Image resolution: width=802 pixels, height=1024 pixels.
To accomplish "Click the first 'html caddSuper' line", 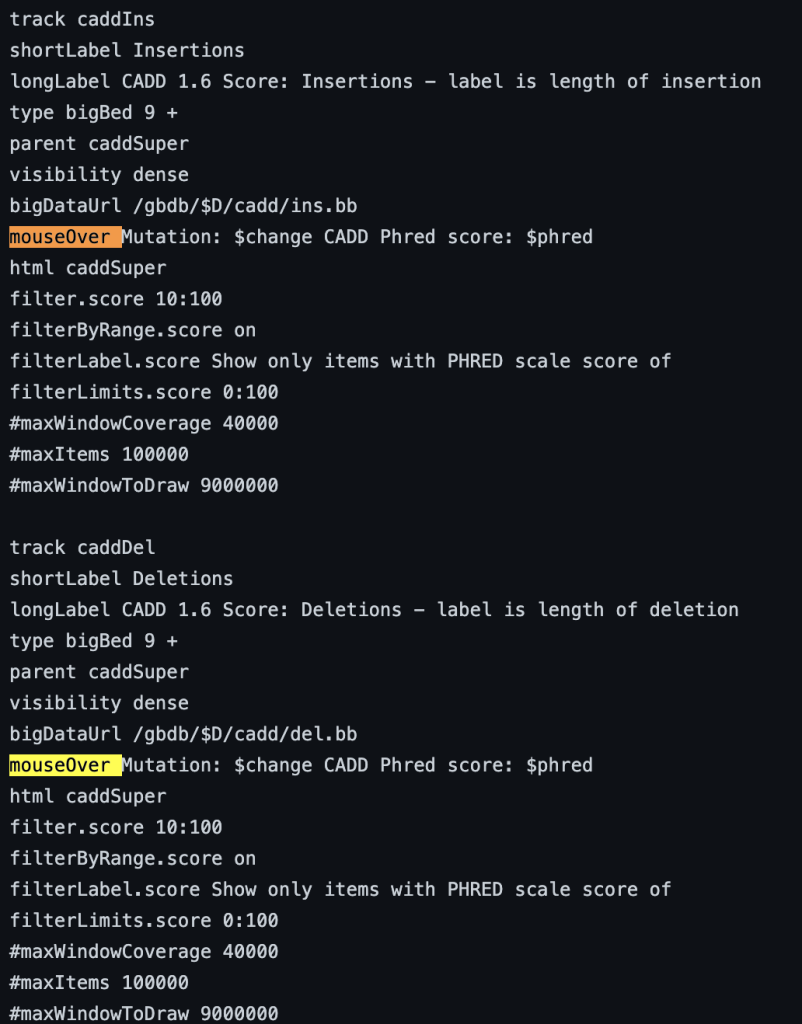I will 88,268.
